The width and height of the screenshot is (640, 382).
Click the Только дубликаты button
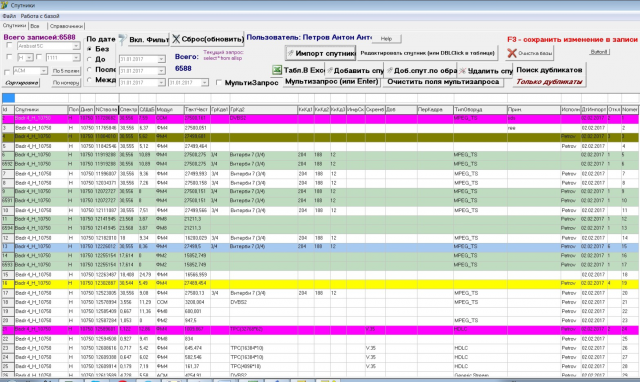(x=549, y=82)
